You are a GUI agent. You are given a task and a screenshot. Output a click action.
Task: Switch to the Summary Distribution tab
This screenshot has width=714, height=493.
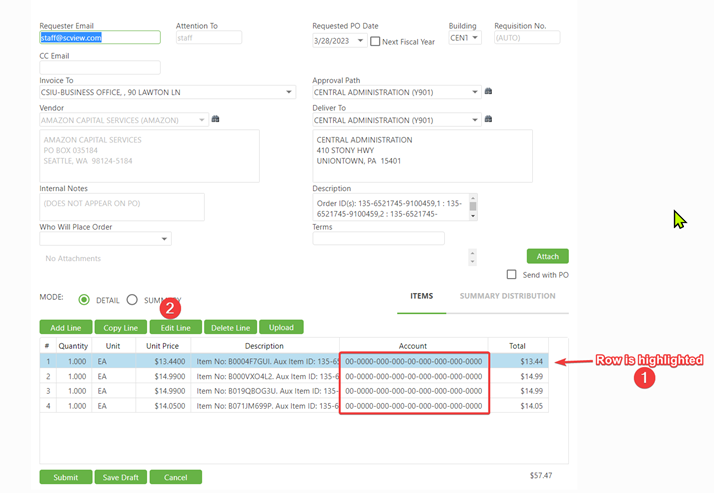coord(506,296)
